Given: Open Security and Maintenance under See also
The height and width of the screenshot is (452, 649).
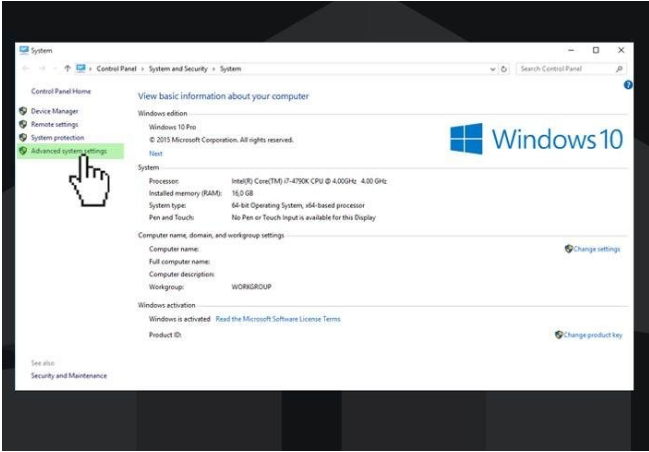Looking at the screenshot, I should coord(69,376).
